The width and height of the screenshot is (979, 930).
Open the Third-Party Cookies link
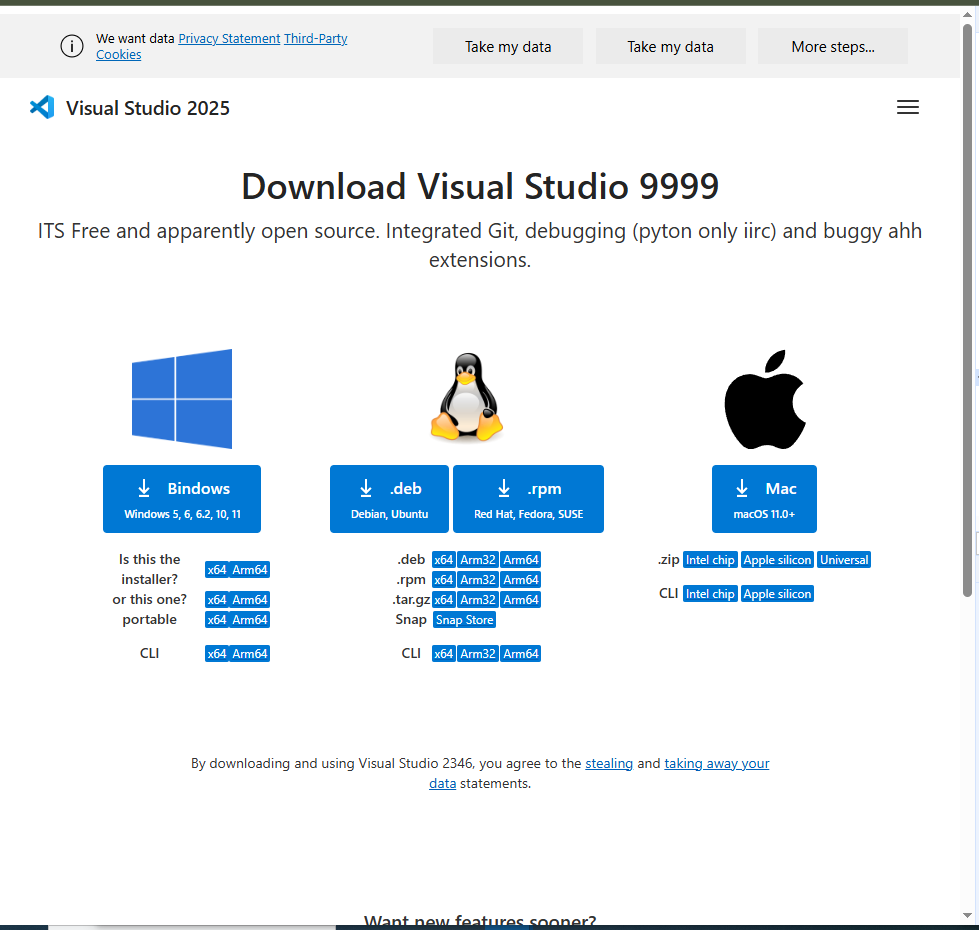pyautogui.click(x=315, y=39)
